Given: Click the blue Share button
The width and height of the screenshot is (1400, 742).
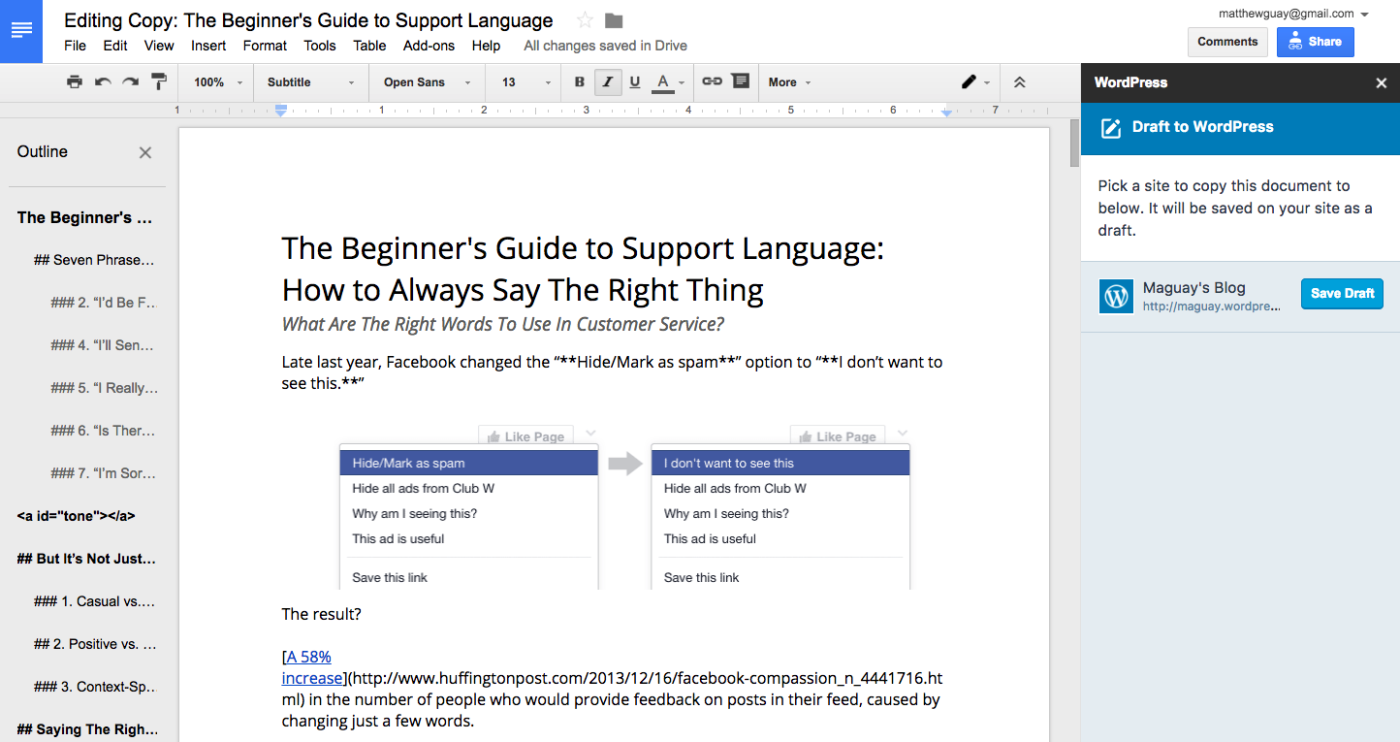Looking at the screenshot, I should pyautogui.click(x=1315, y=42).
